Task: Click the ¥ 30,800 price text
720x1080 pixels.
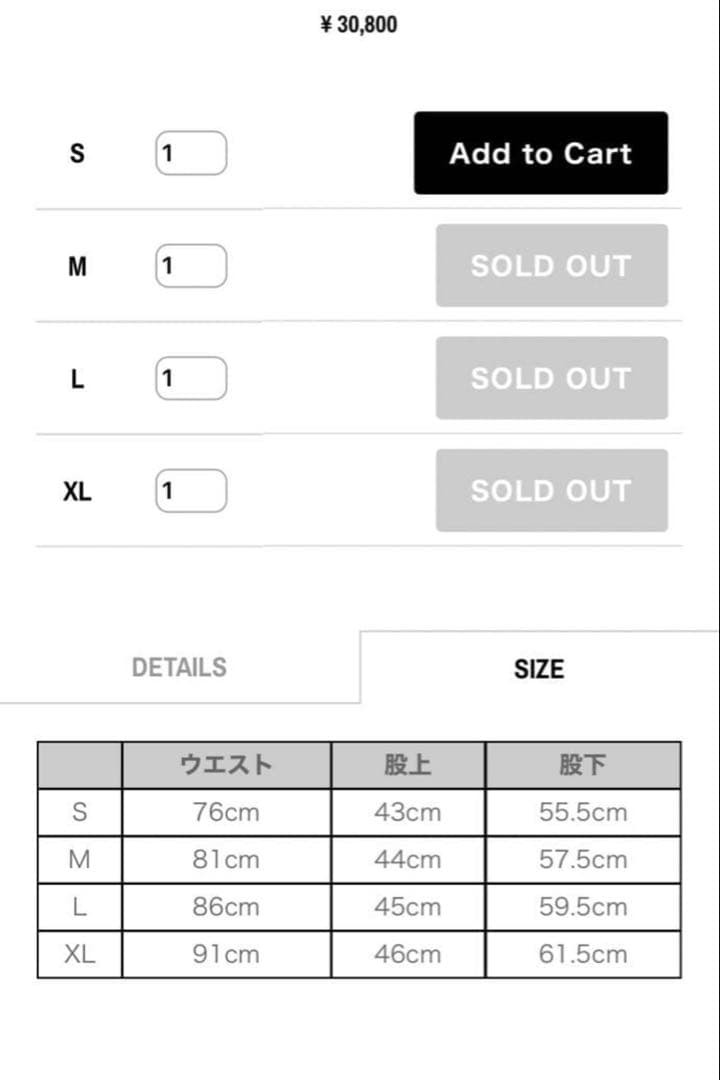Action: (359, 25)
